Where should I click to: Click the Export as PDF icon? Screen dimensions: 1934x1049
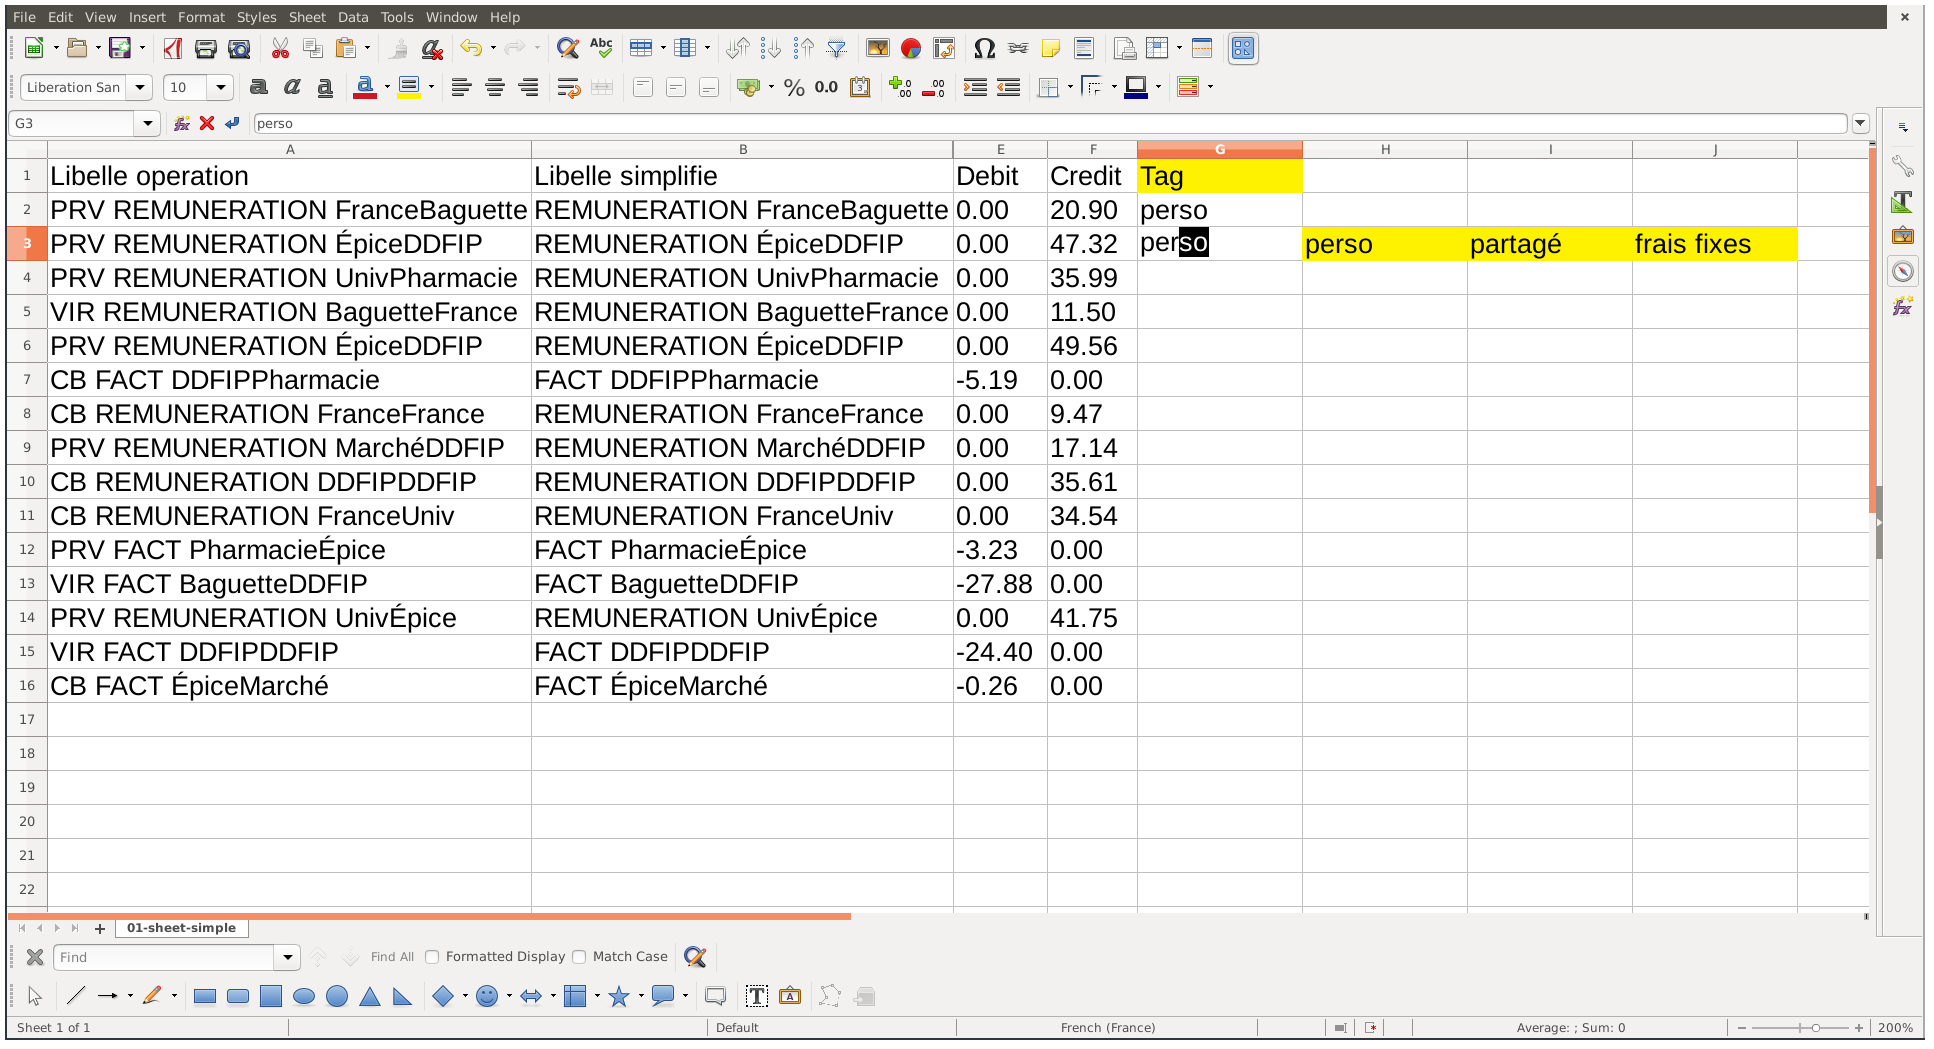pyautogui.click(x=172, y=48)
